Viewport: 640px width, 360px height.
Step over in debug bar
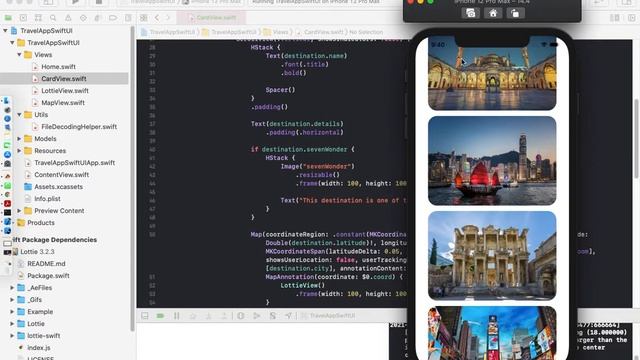click(x=193, y=316)
